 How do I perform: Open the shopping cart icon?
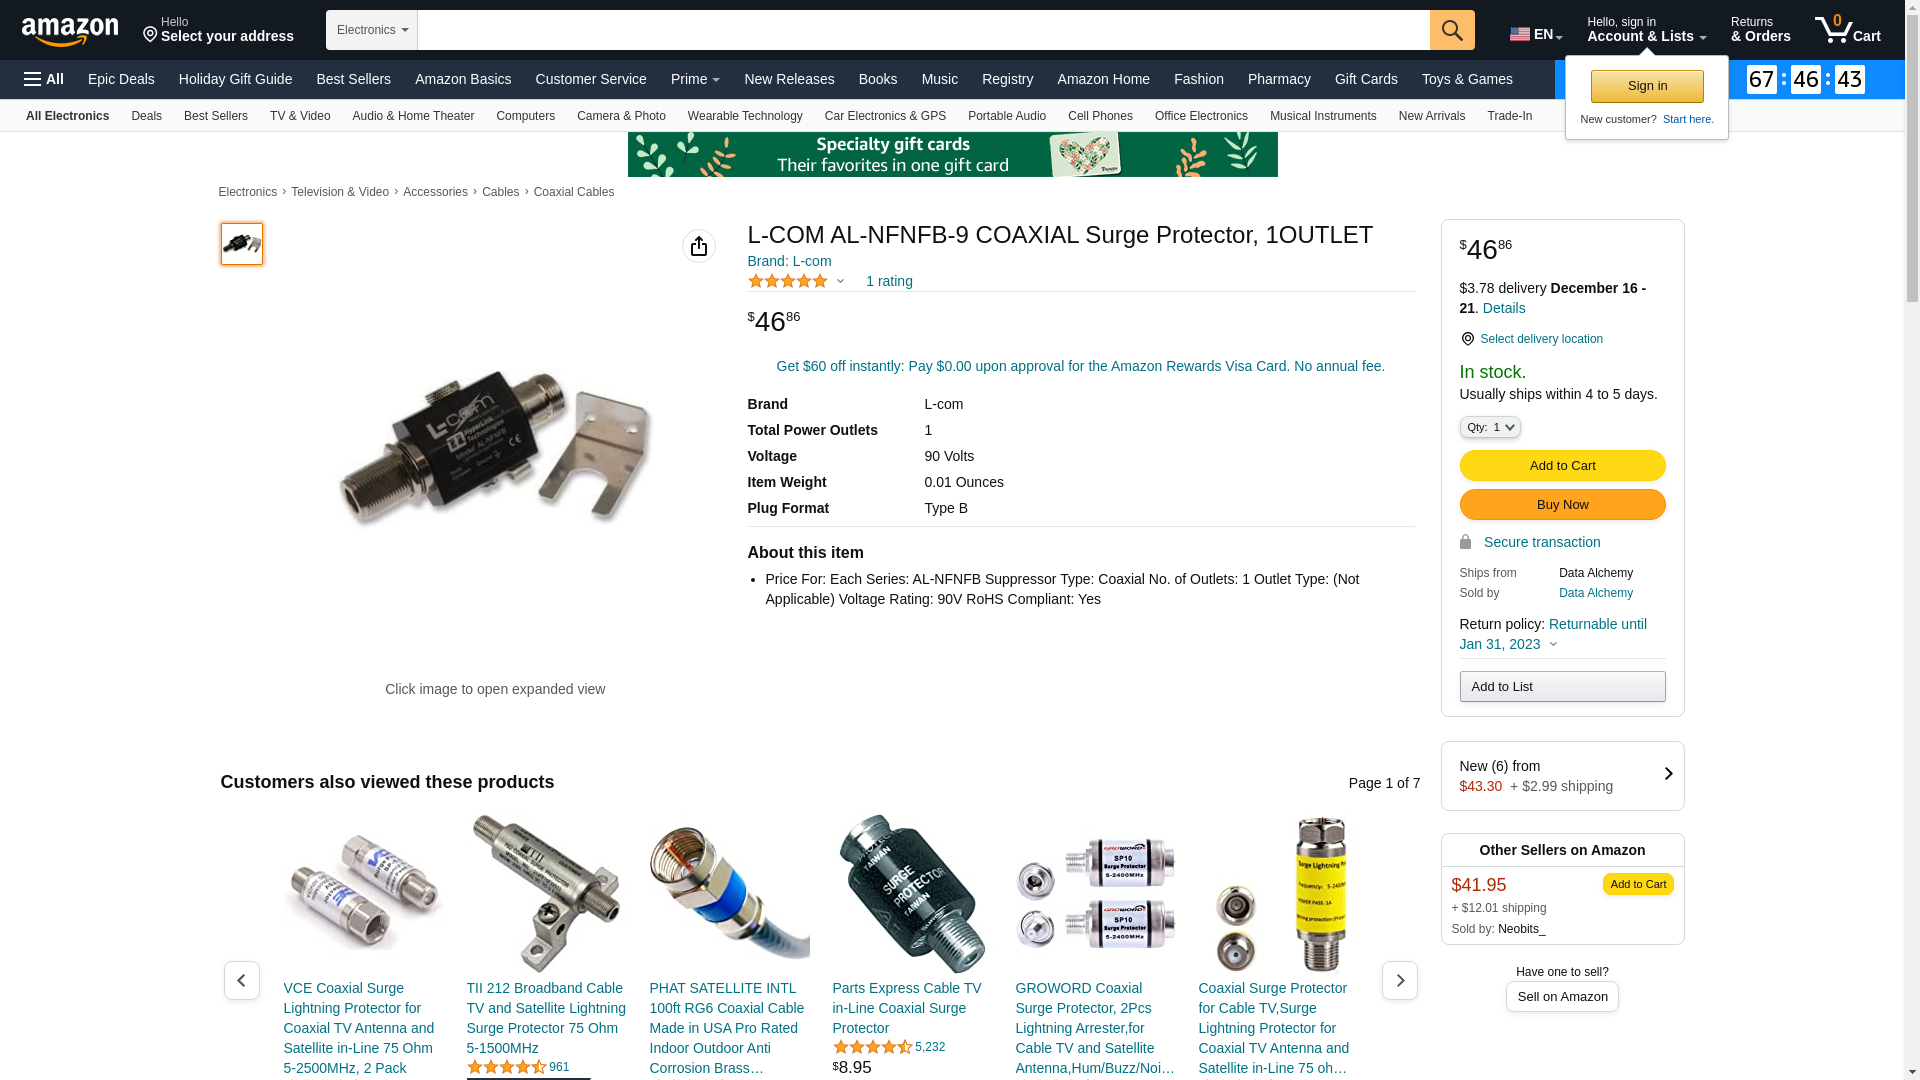click(1847, 30)
